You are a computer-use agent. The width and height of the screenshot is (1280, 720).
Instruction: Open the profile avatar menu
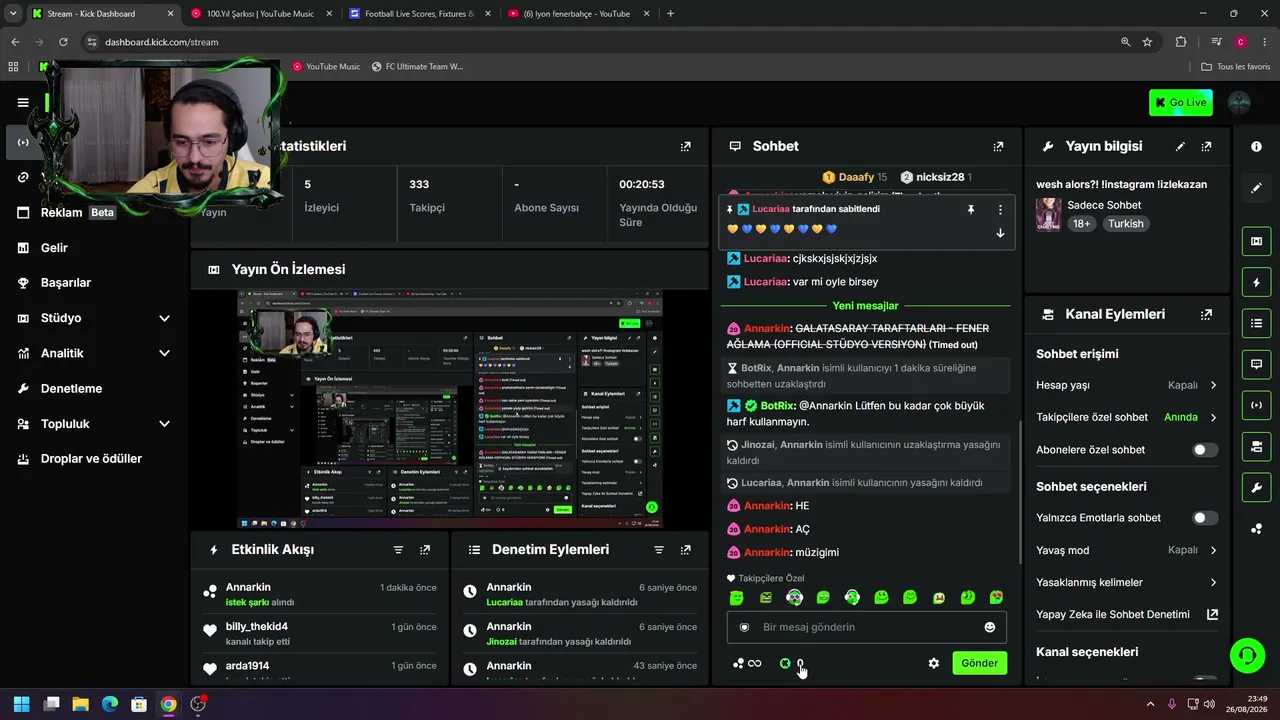click(x=1239, y=102)
